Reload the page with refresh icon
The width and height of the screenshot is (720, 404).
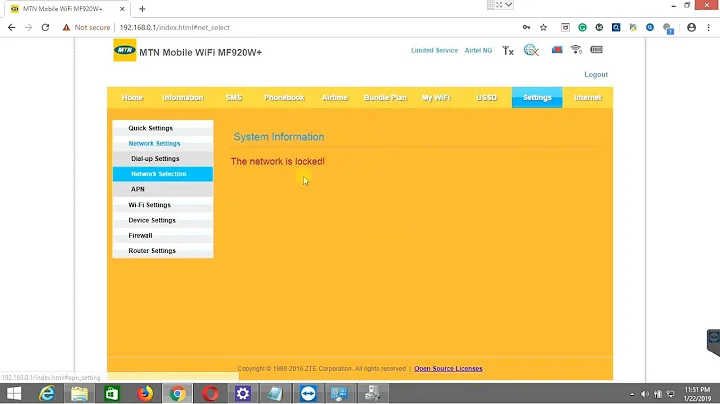[45, 28]
